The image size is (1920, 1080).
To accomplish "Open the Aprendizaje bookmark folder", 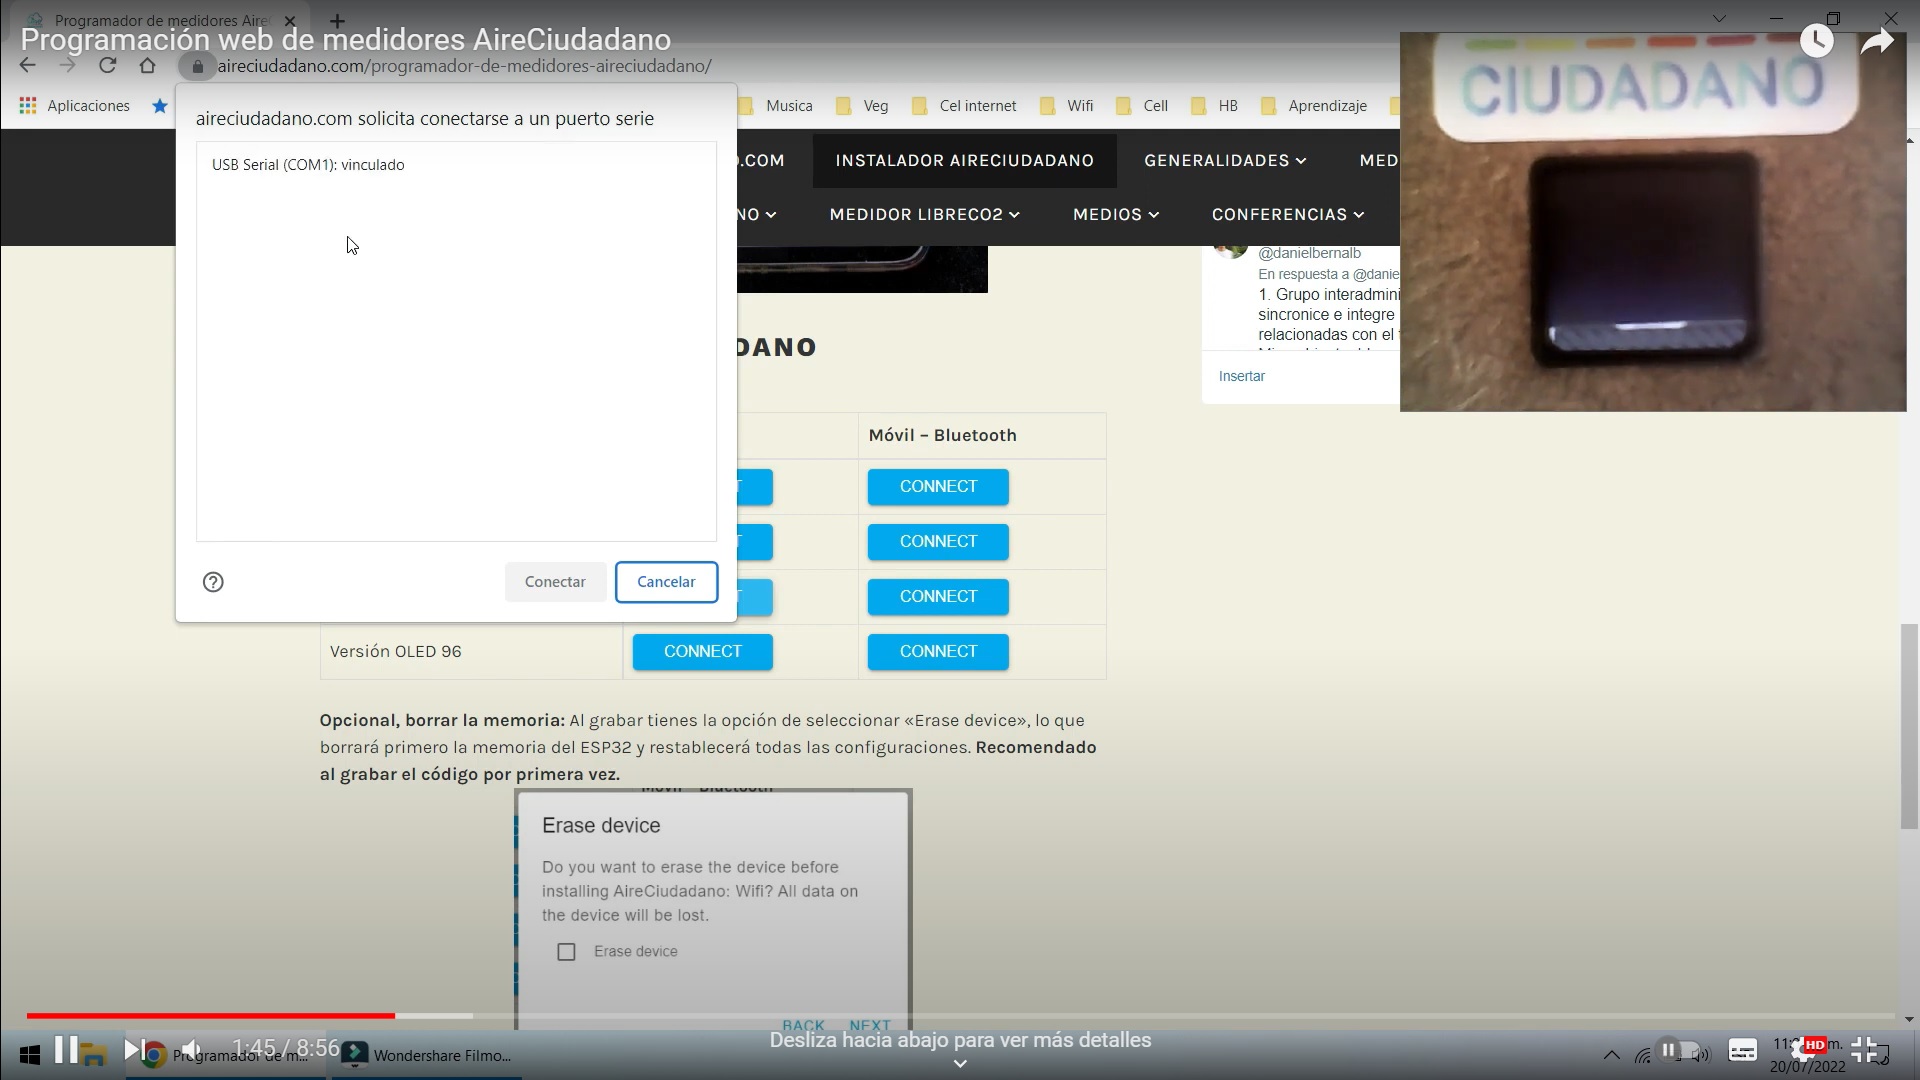I will [1314, 106].
